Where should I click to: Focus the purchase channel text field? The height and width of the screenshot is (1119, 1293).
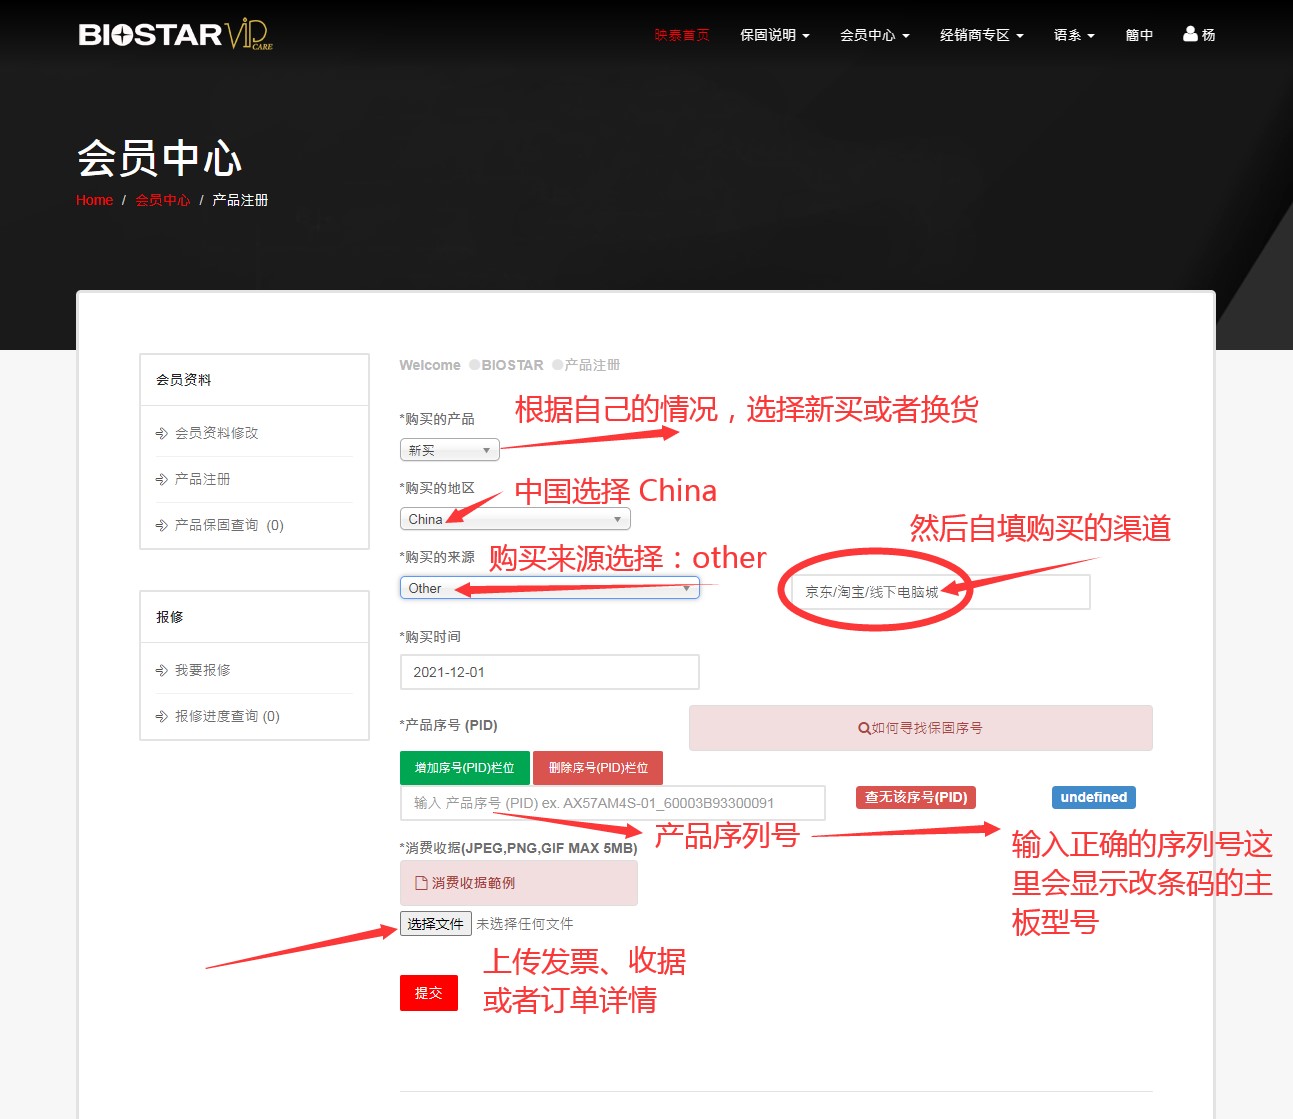pyautogui.click(x=940, y=592)
